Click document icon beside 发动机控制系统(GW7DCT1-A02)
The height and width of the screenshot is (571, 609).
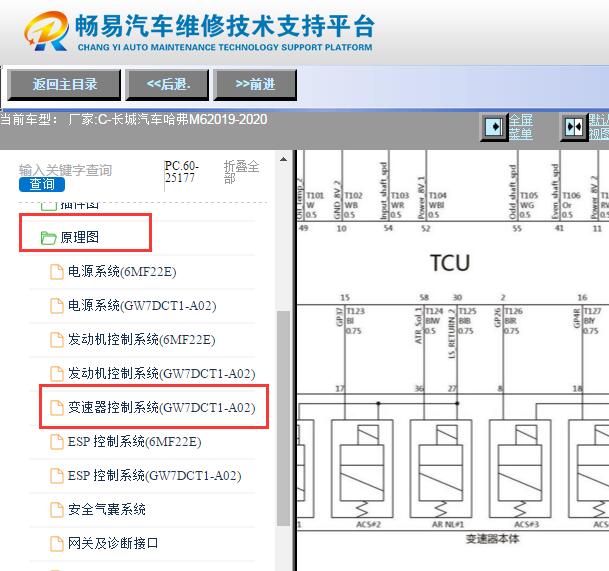[57, 374]
